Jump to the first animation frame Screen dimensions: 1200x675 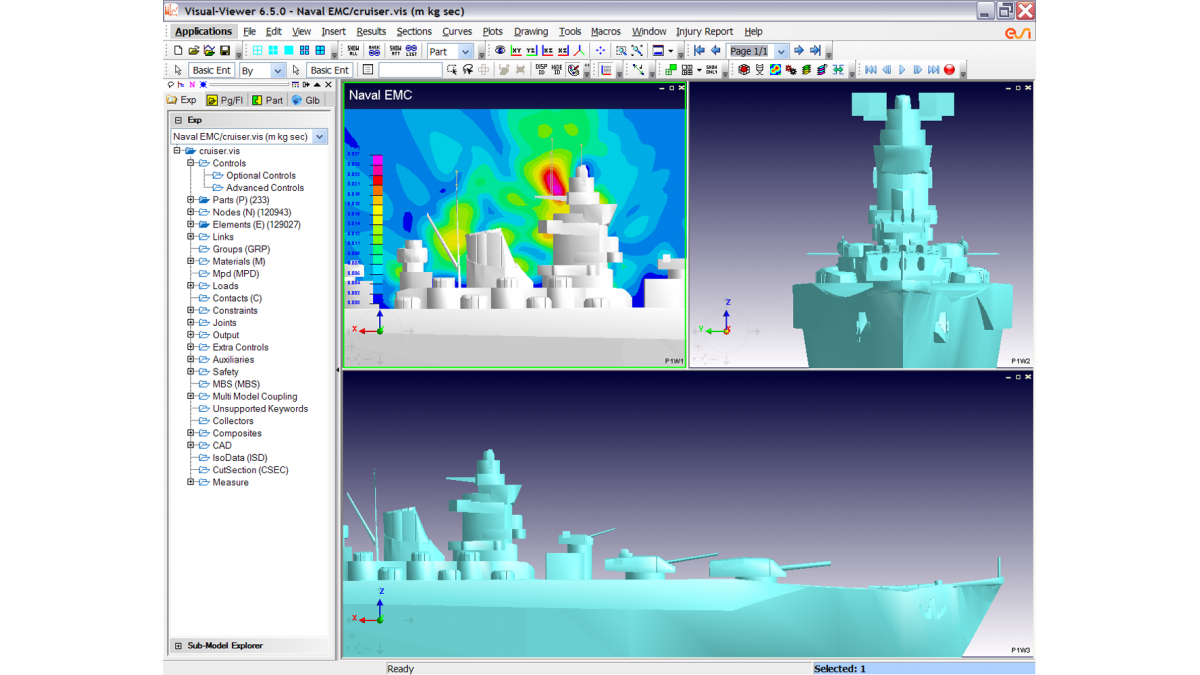[870, 70]
